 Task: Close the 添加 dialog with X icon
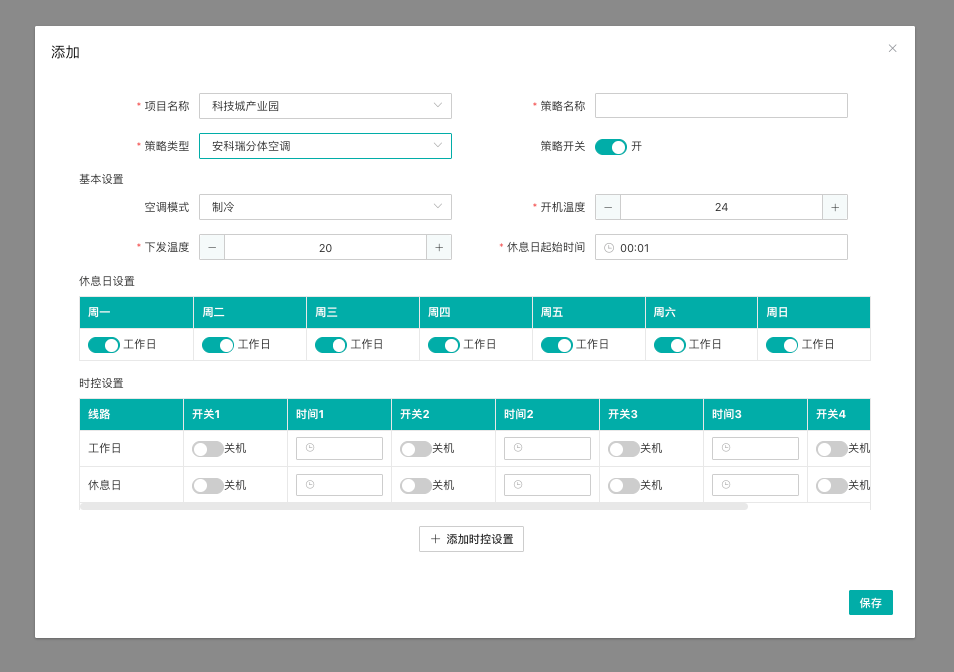(892, 49)
